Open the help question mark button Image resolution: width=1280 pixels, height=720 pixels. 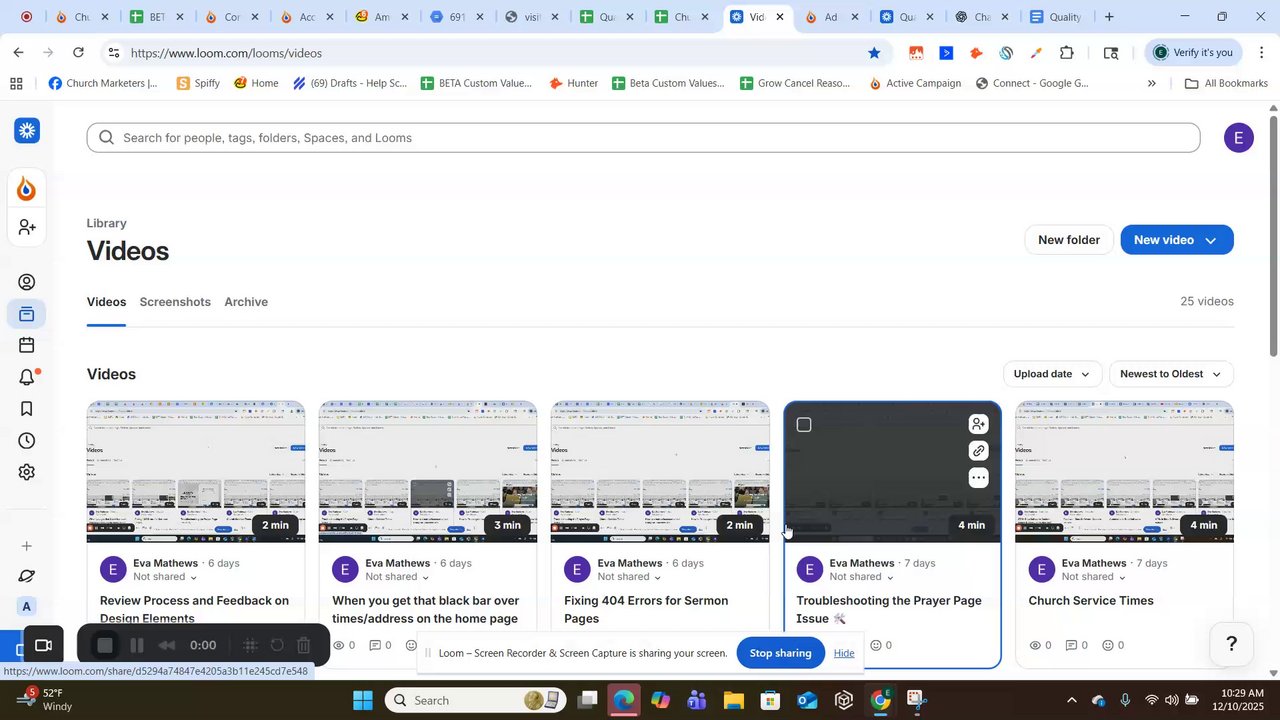pyautogui.click(x=1232, y=644)
